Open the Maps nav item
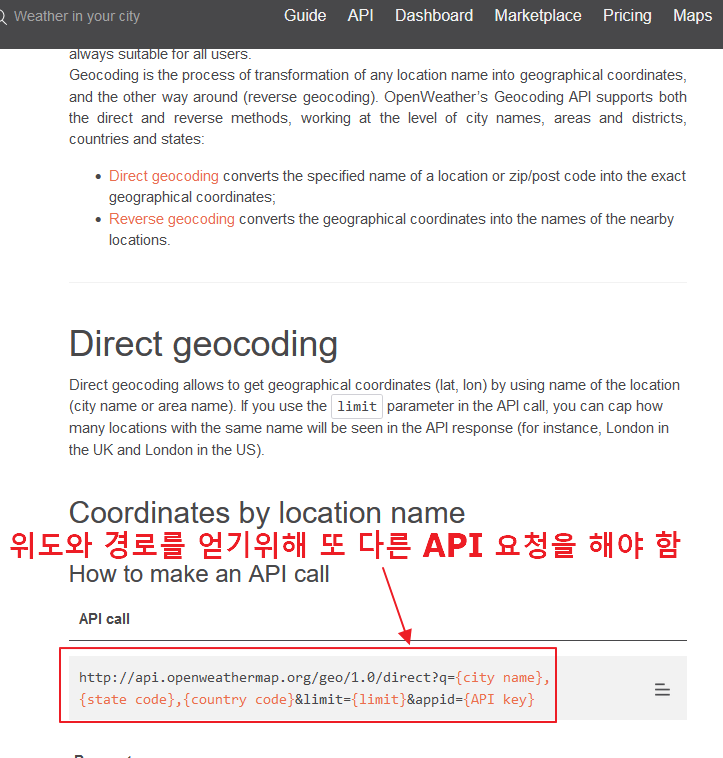This screenshot has width=723, height=758. click(x=693, y=15)
